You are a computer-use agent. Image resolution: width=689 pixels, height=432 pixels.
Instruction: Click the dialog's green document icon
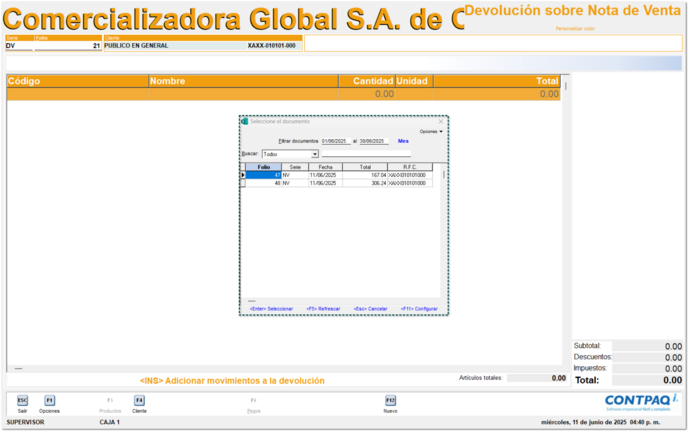pyautogui.click(x=244, y=121)
